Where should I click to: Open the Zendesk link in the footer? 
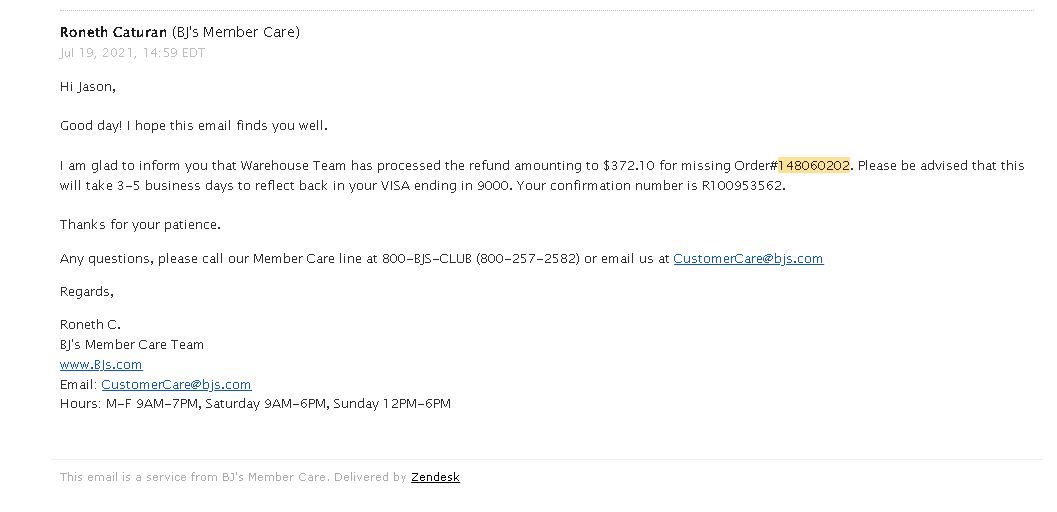[435, 477]
